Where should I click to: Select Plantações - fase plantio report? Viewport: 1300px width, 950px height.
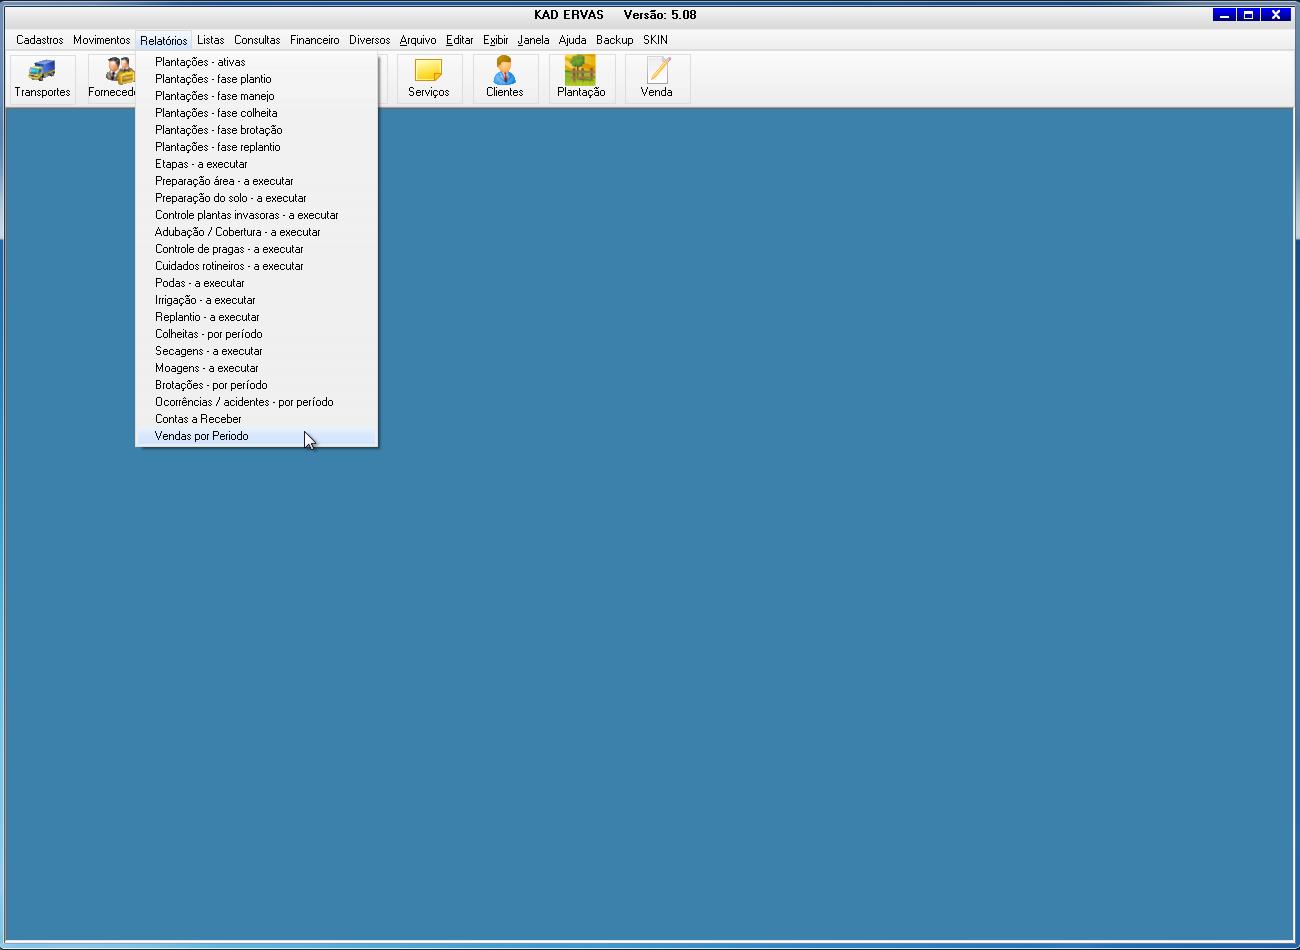[257, 79]
